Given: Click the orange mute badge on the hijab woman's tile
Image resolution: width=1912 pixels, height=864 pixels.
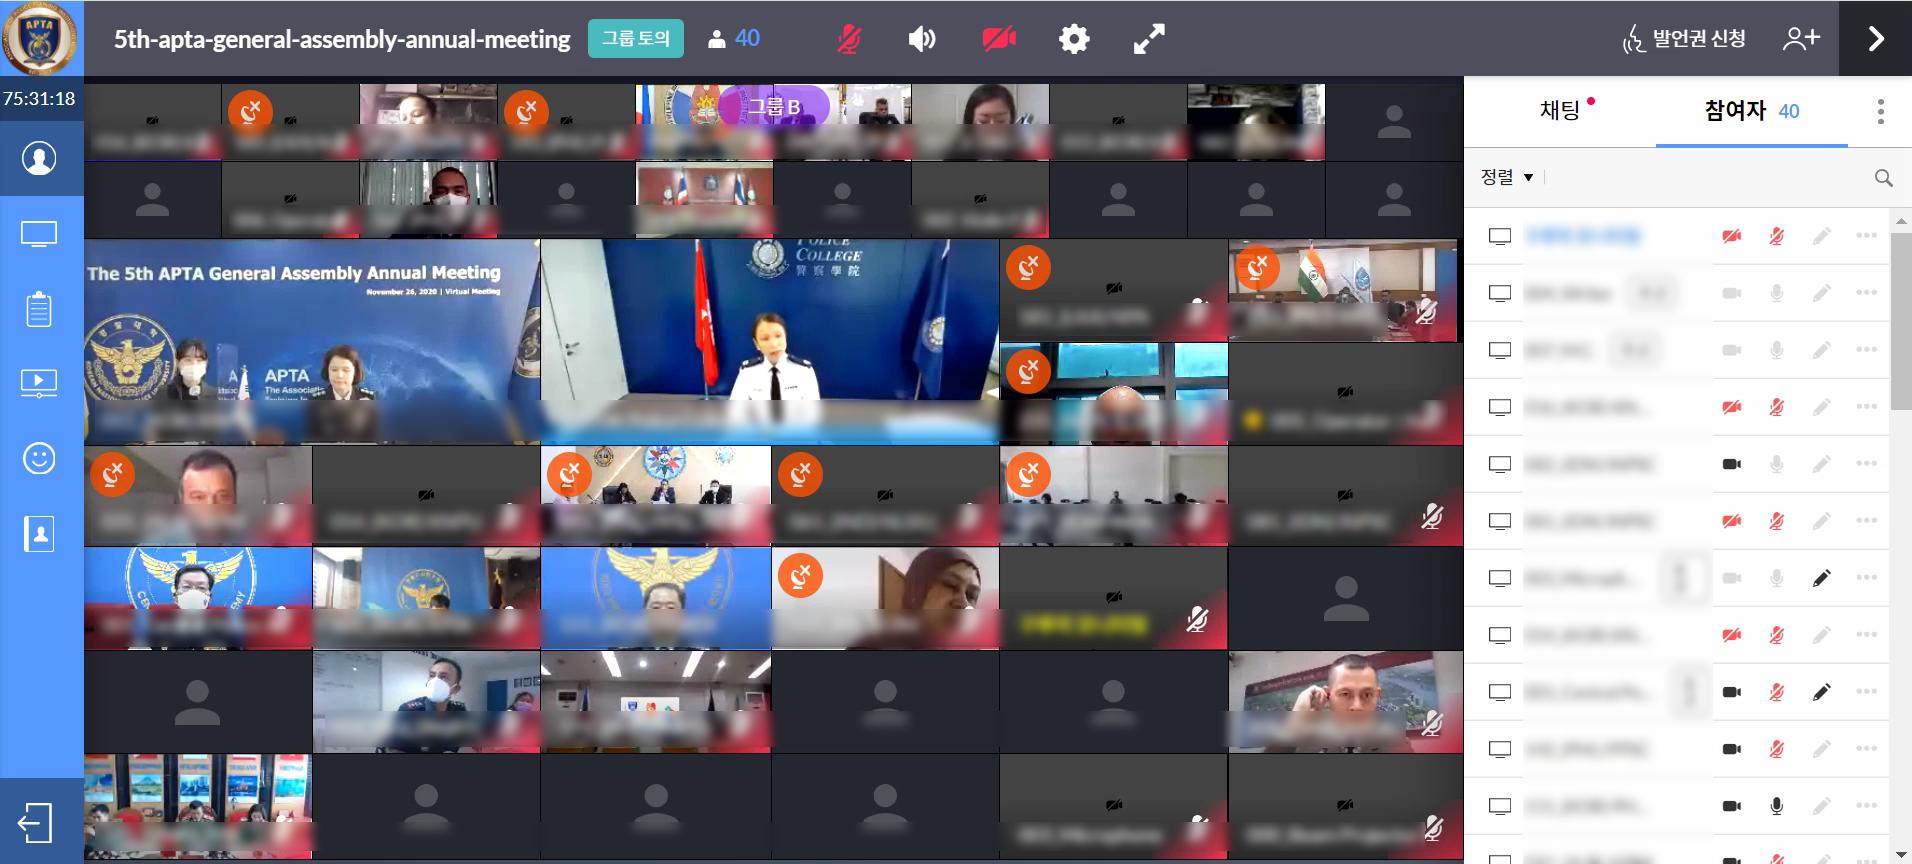Looking at the screenshot, I should coord(800,576).
